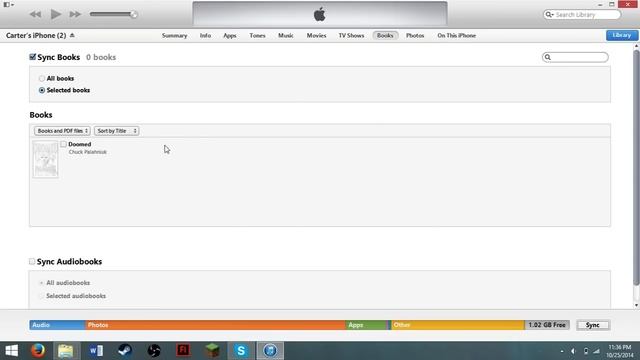
Task: Click the Library button
Action: [622, 36]
